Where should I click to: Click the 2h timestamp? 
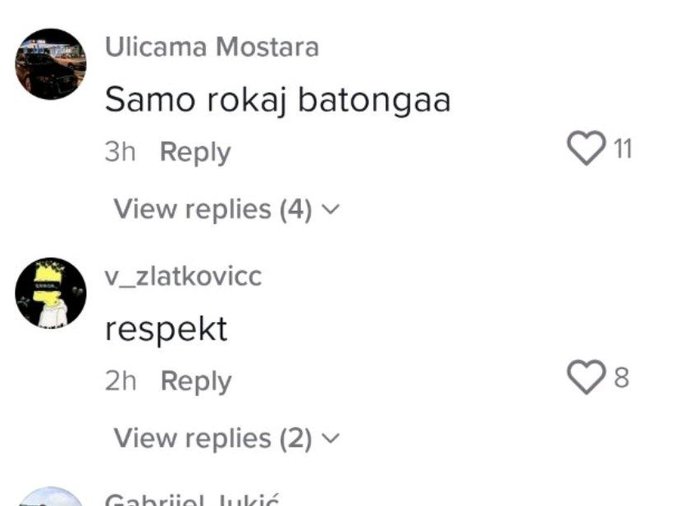tap(121, 381)
